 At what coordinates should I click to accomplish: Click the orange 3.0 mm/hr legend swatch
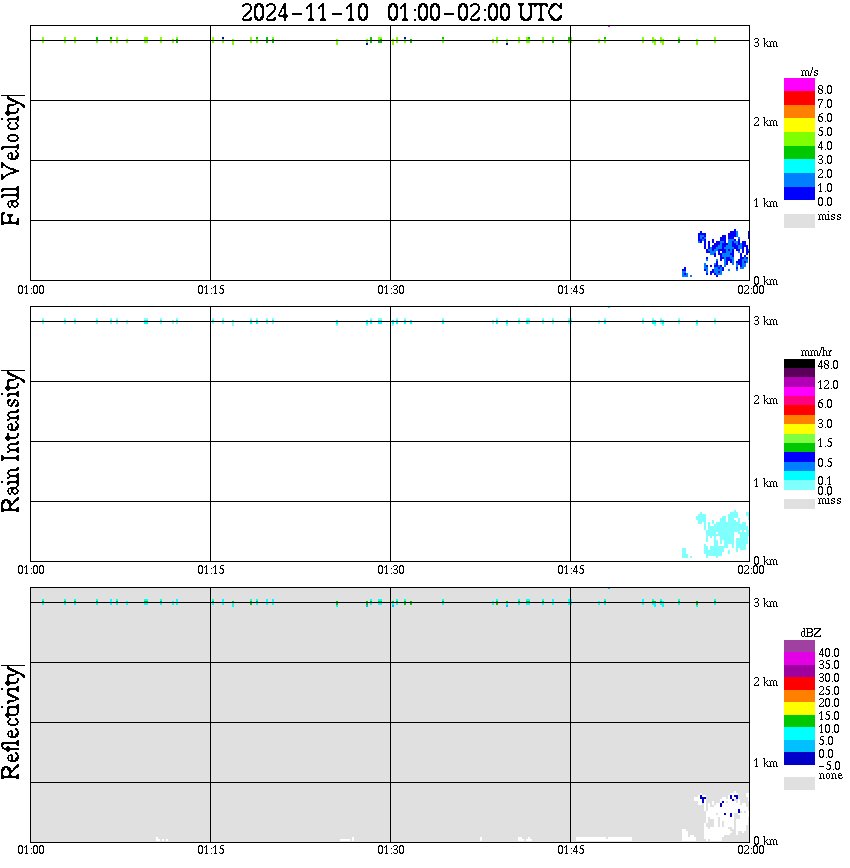799,420
